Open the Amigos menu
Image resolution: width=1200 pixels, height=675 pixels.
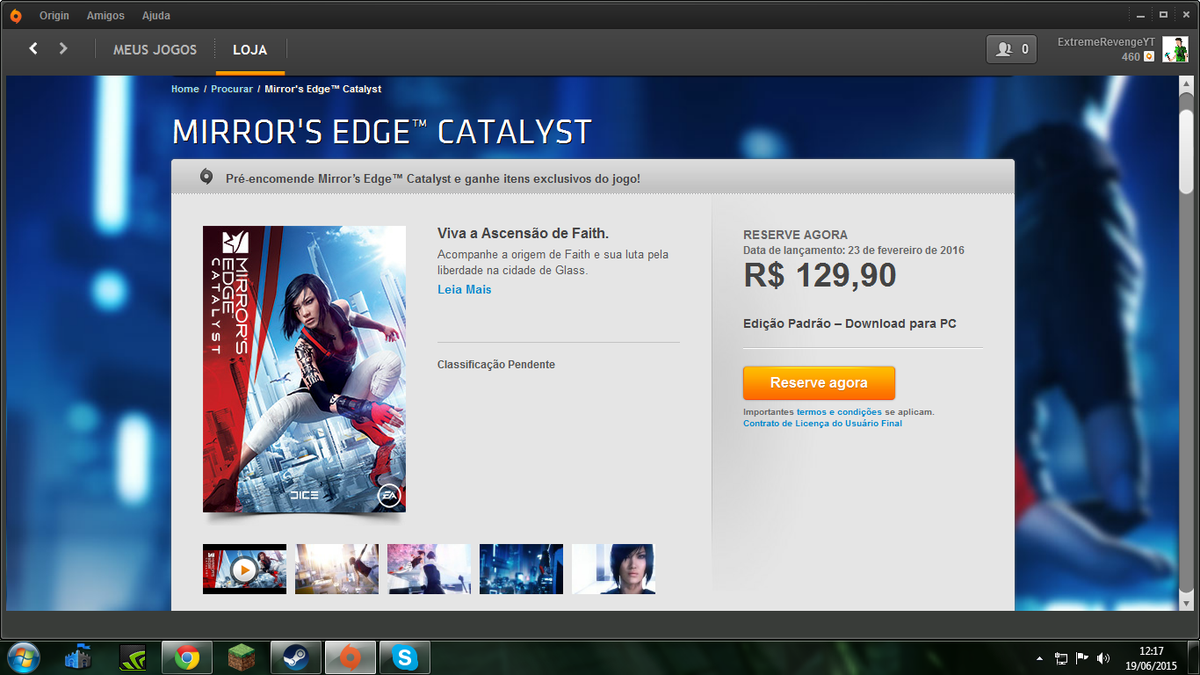[106, 16]
